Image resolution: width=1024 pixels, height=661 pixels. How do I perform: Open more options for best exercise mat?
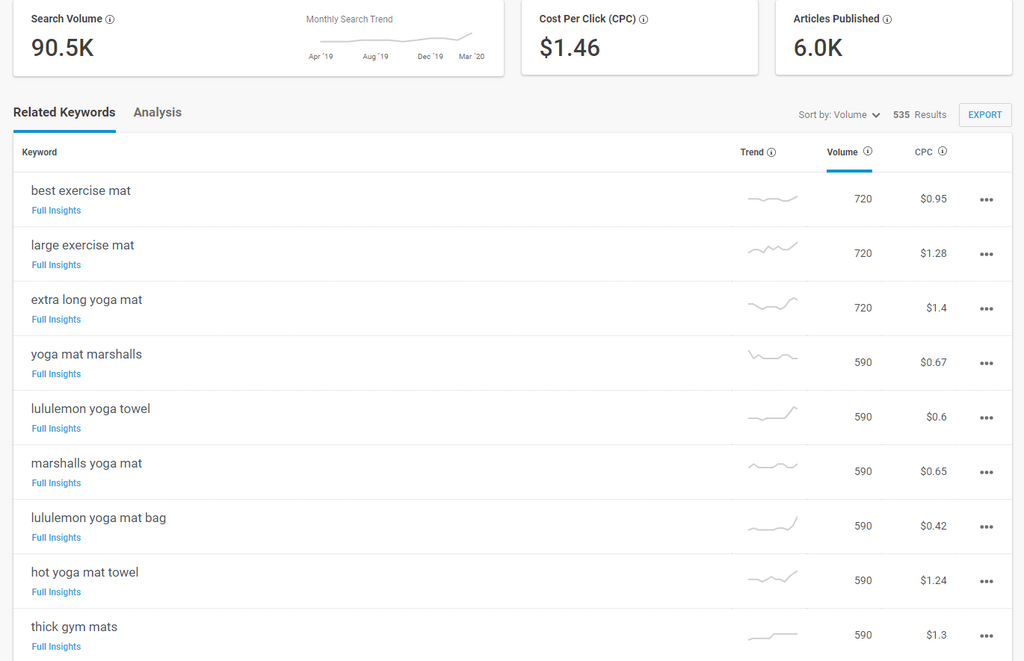986,200
